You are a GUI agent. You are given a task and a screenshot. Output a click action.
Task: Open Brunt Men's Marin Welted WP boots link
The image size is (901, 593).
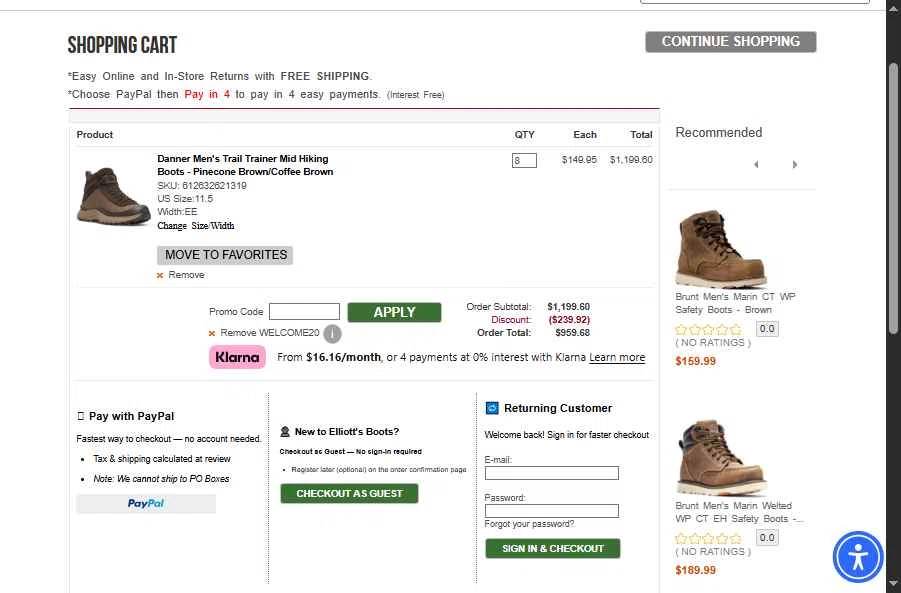(x=739, y=513)
